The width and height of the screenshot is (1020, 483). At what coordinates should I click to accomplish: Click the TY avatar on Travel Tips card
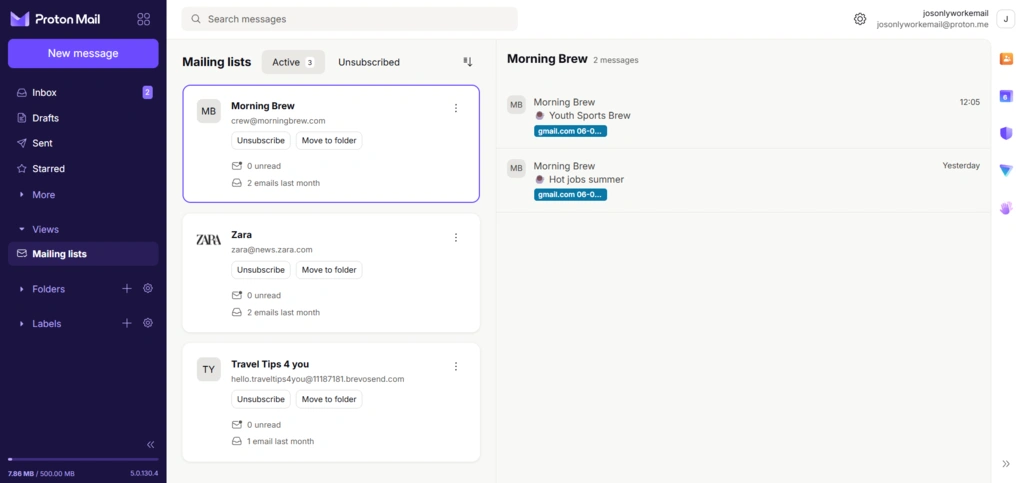209,370
